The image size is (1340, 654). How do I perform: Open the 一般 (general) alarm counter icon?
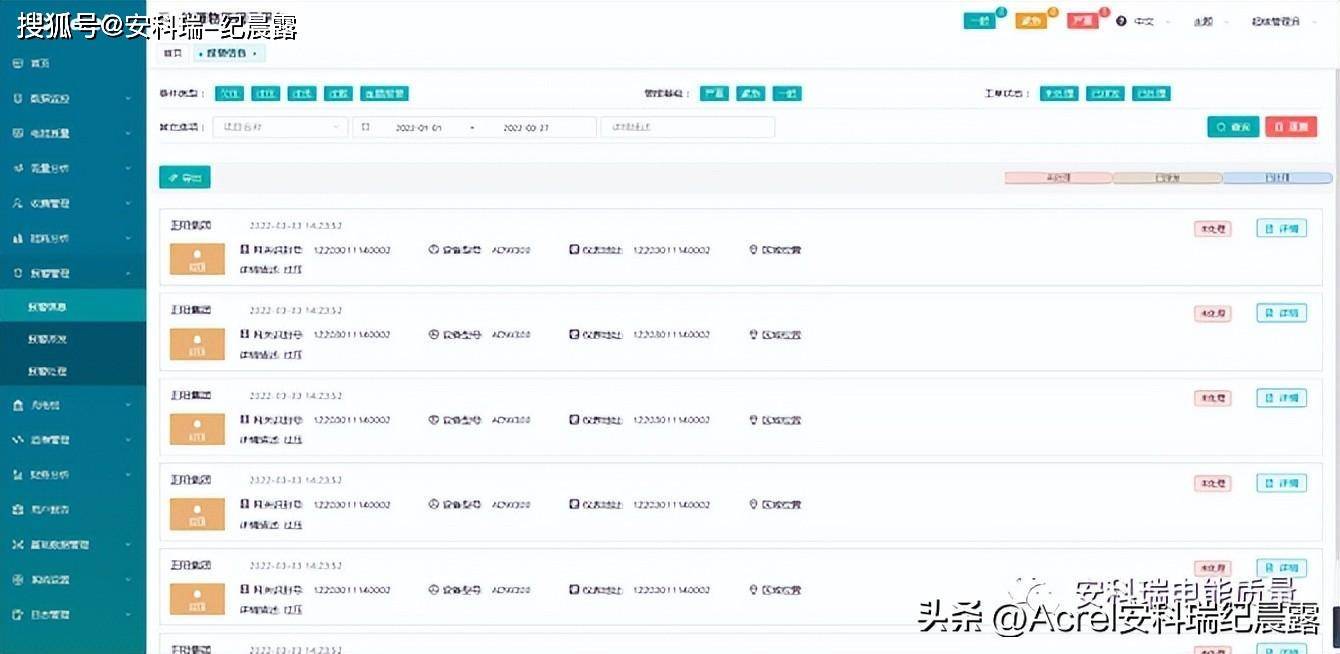click(x=979, y=19)
